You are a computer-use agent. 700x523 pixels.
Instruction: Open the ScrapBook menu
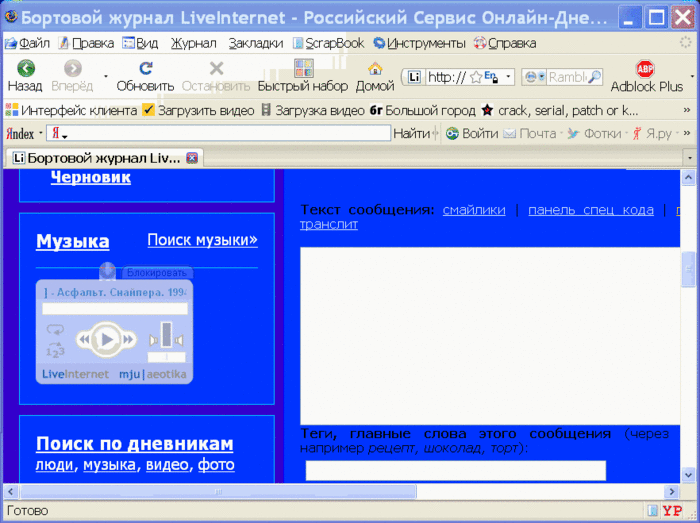coord(329,43)
